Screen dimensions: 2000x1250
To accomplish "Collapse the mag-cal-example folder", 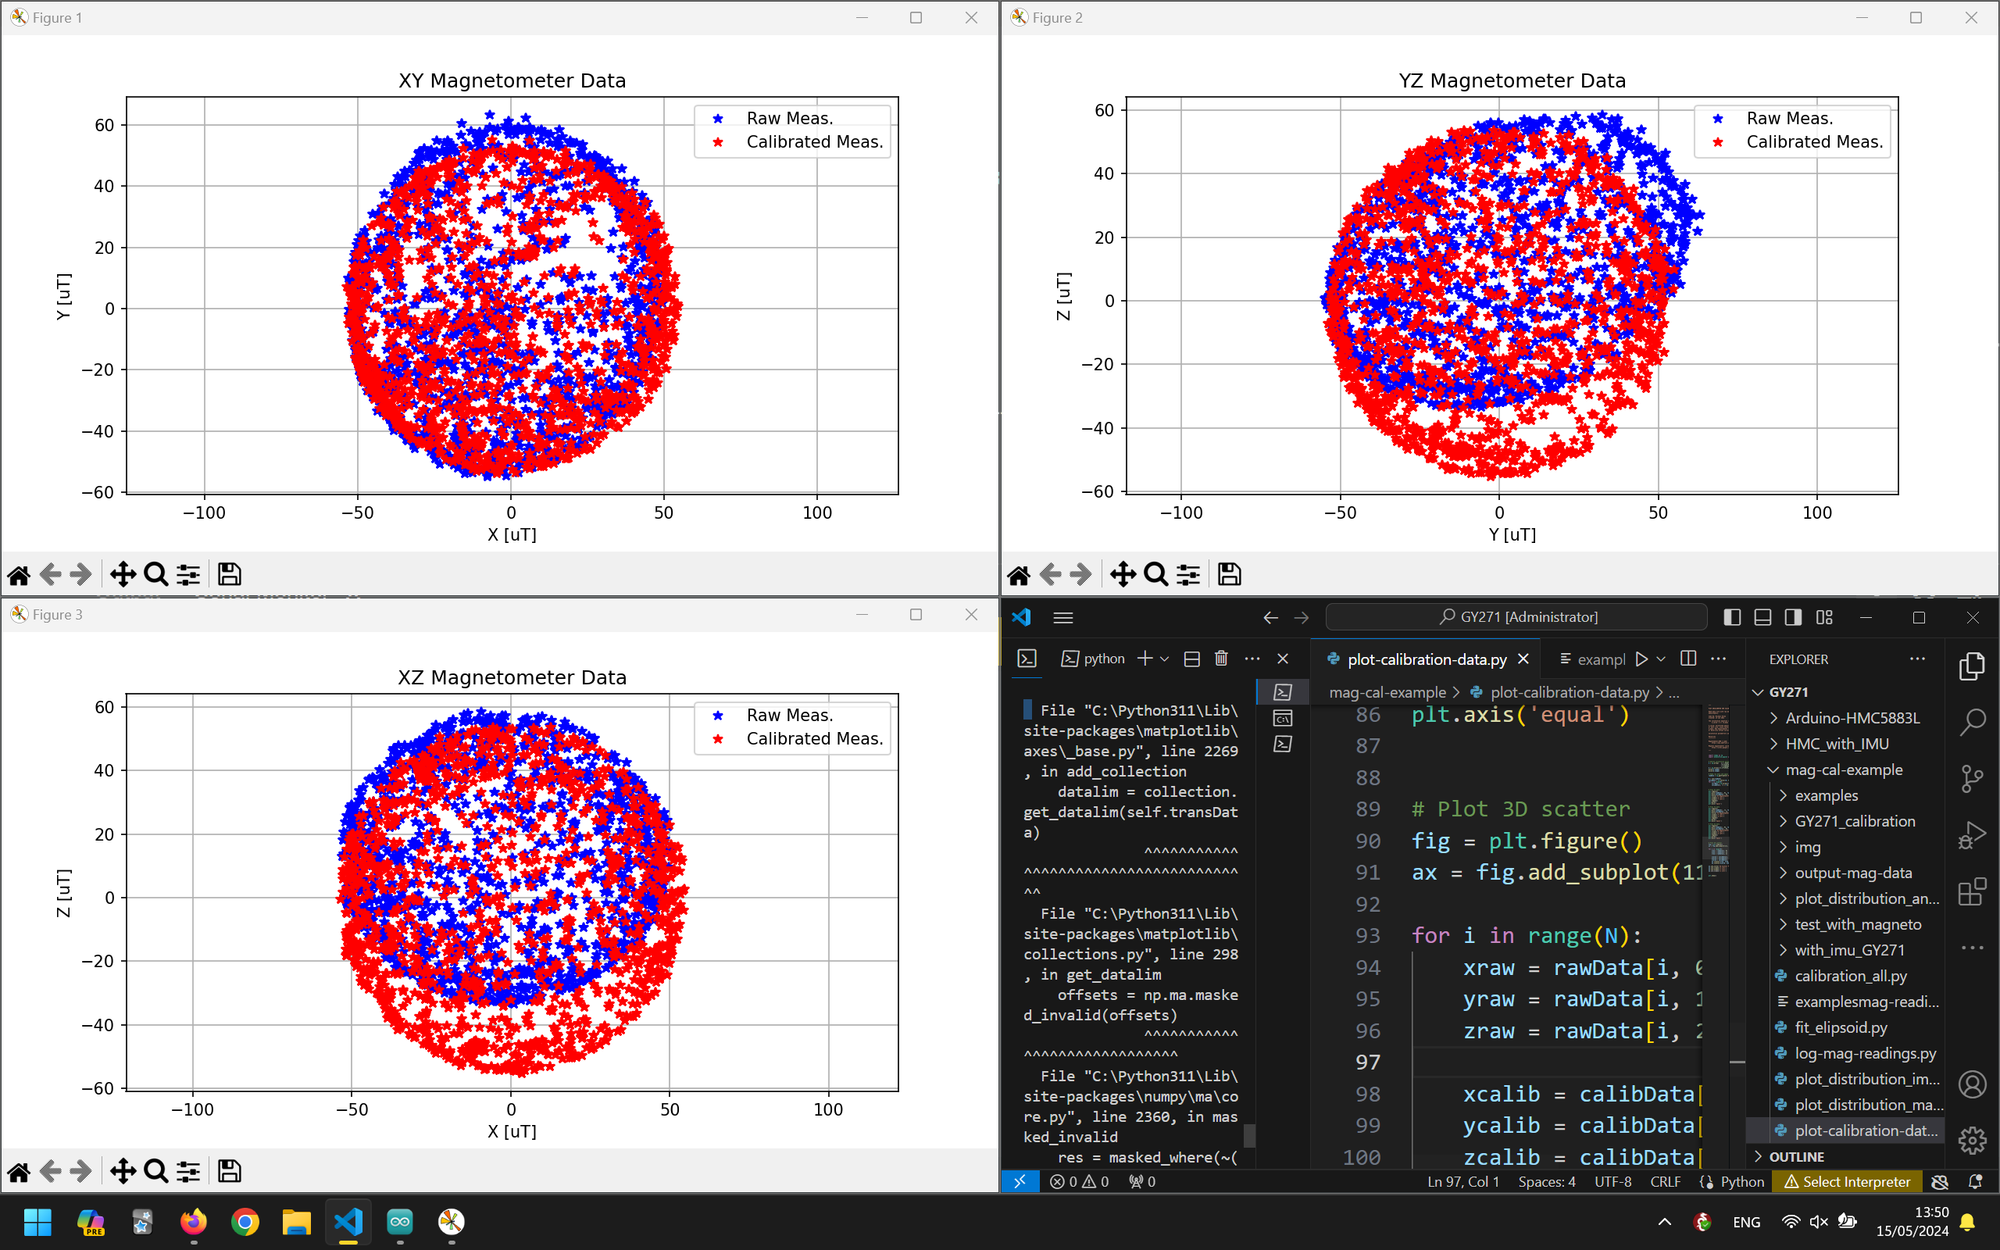I will 1843,769.
